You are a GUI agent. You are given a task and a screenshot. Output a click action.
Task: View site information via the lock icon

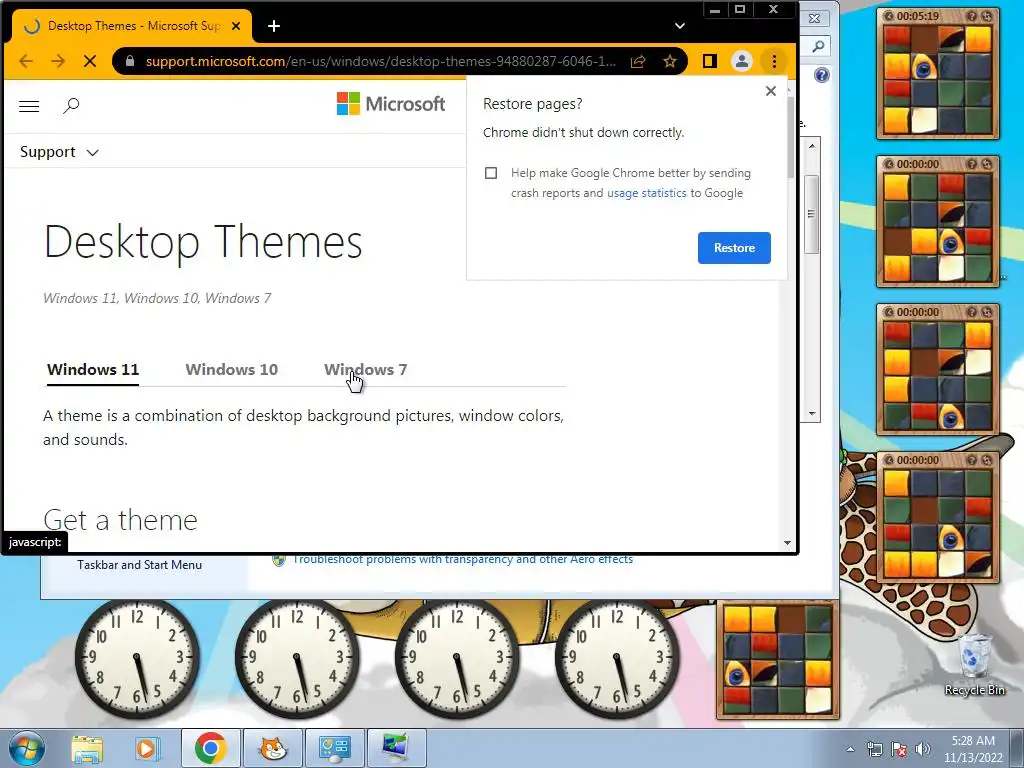pyautogui.click(x=130, y=61)
